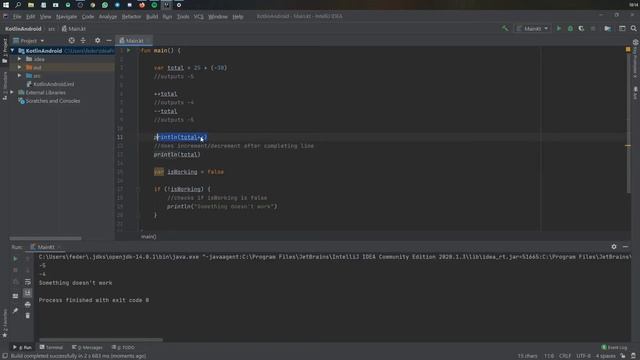Click the Project vertical side tab

point(5,50)
